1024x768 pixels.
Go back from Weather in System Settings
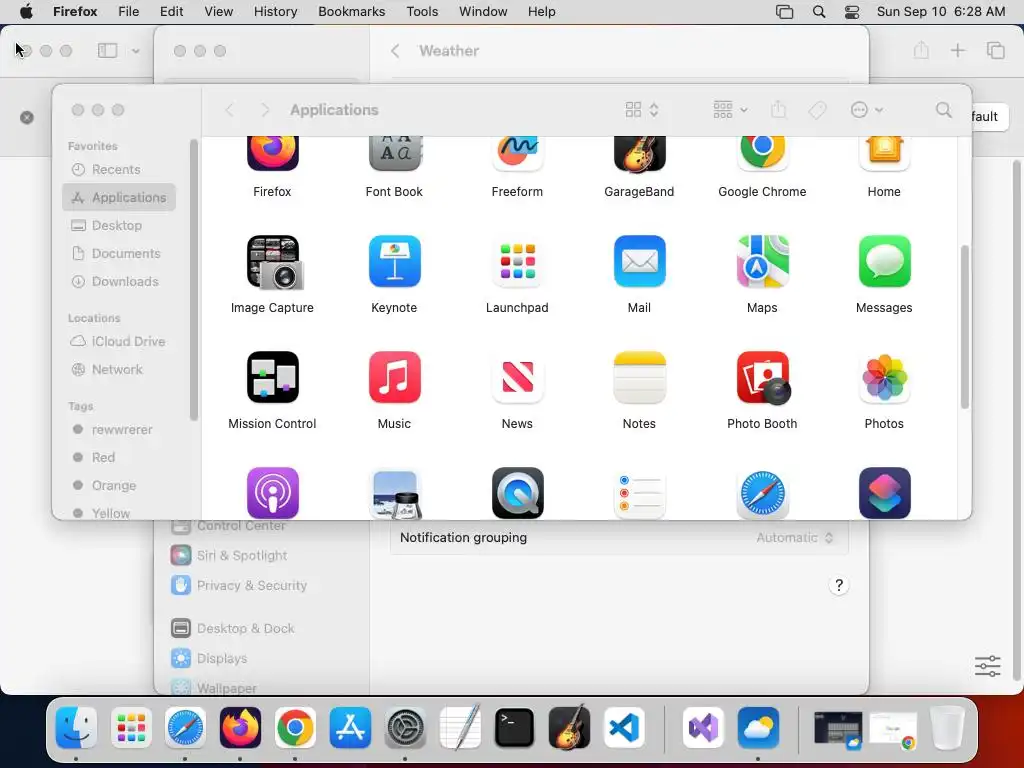pyautogui.click(x=394, y=51)
